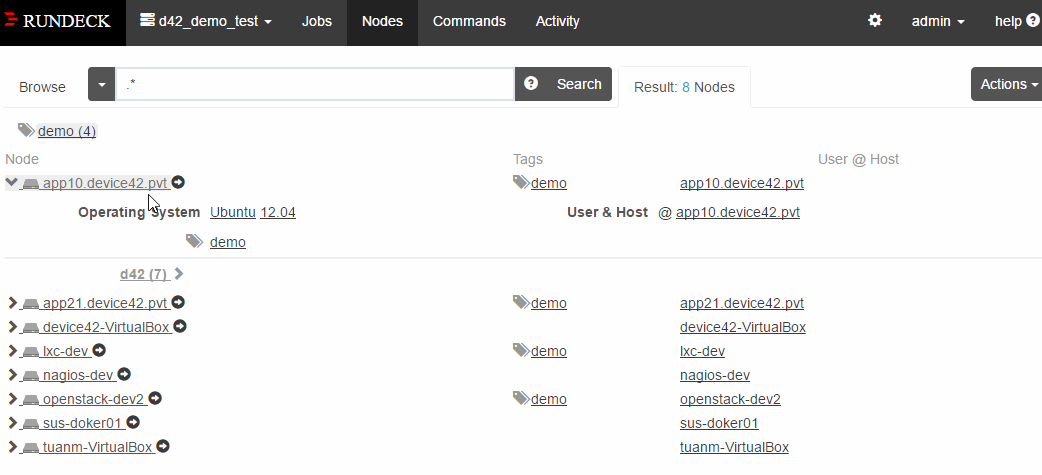Click arrow icon next to nagios-dev

pos(124,375)
